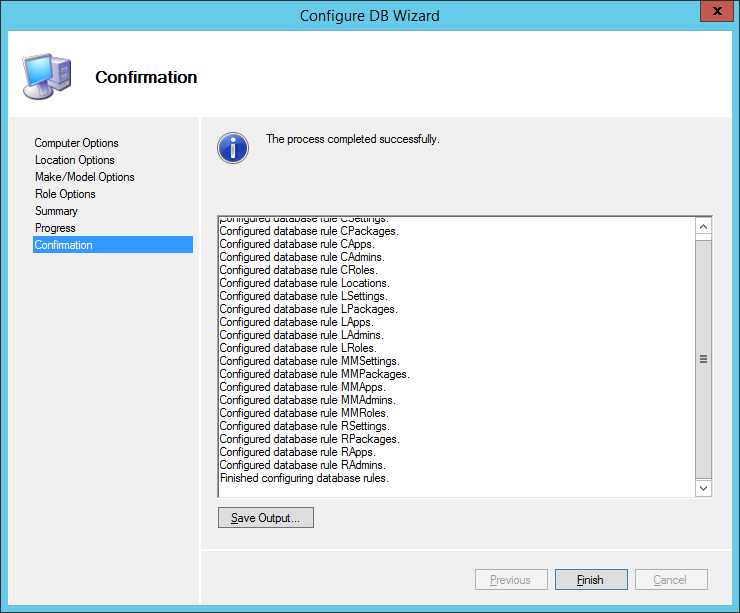
Task: Click the Cancel button
Action: click(x=669, y=580)
